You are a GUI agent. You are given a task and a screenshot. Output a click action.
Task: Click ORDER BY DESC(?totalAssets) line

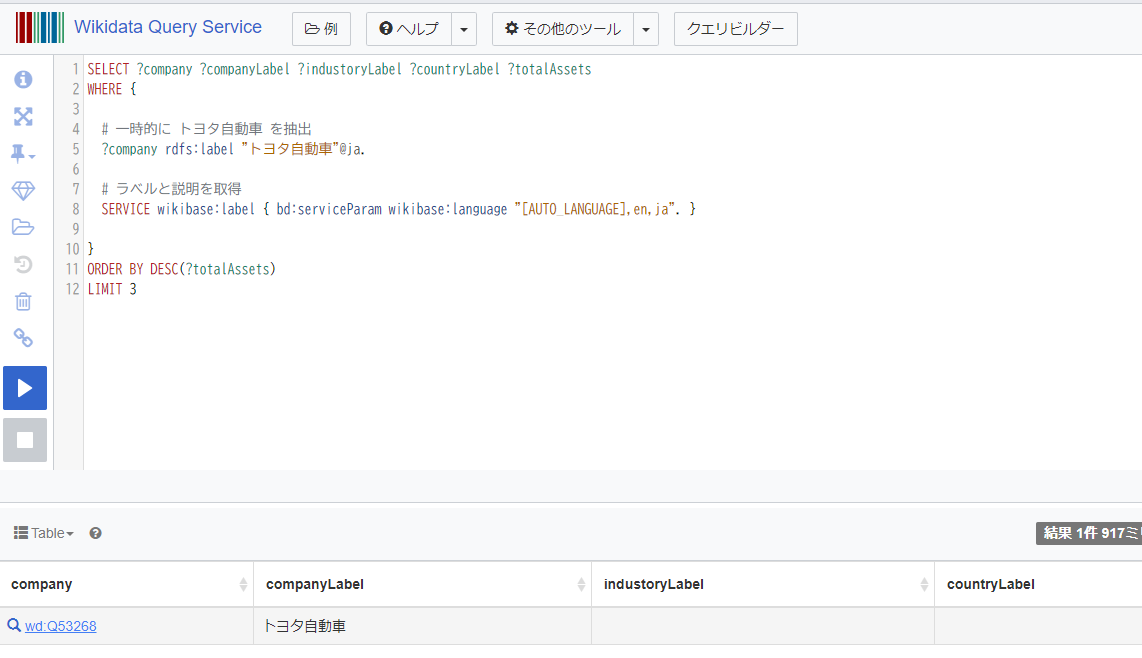pyautogui.click(x=181, y=270)
